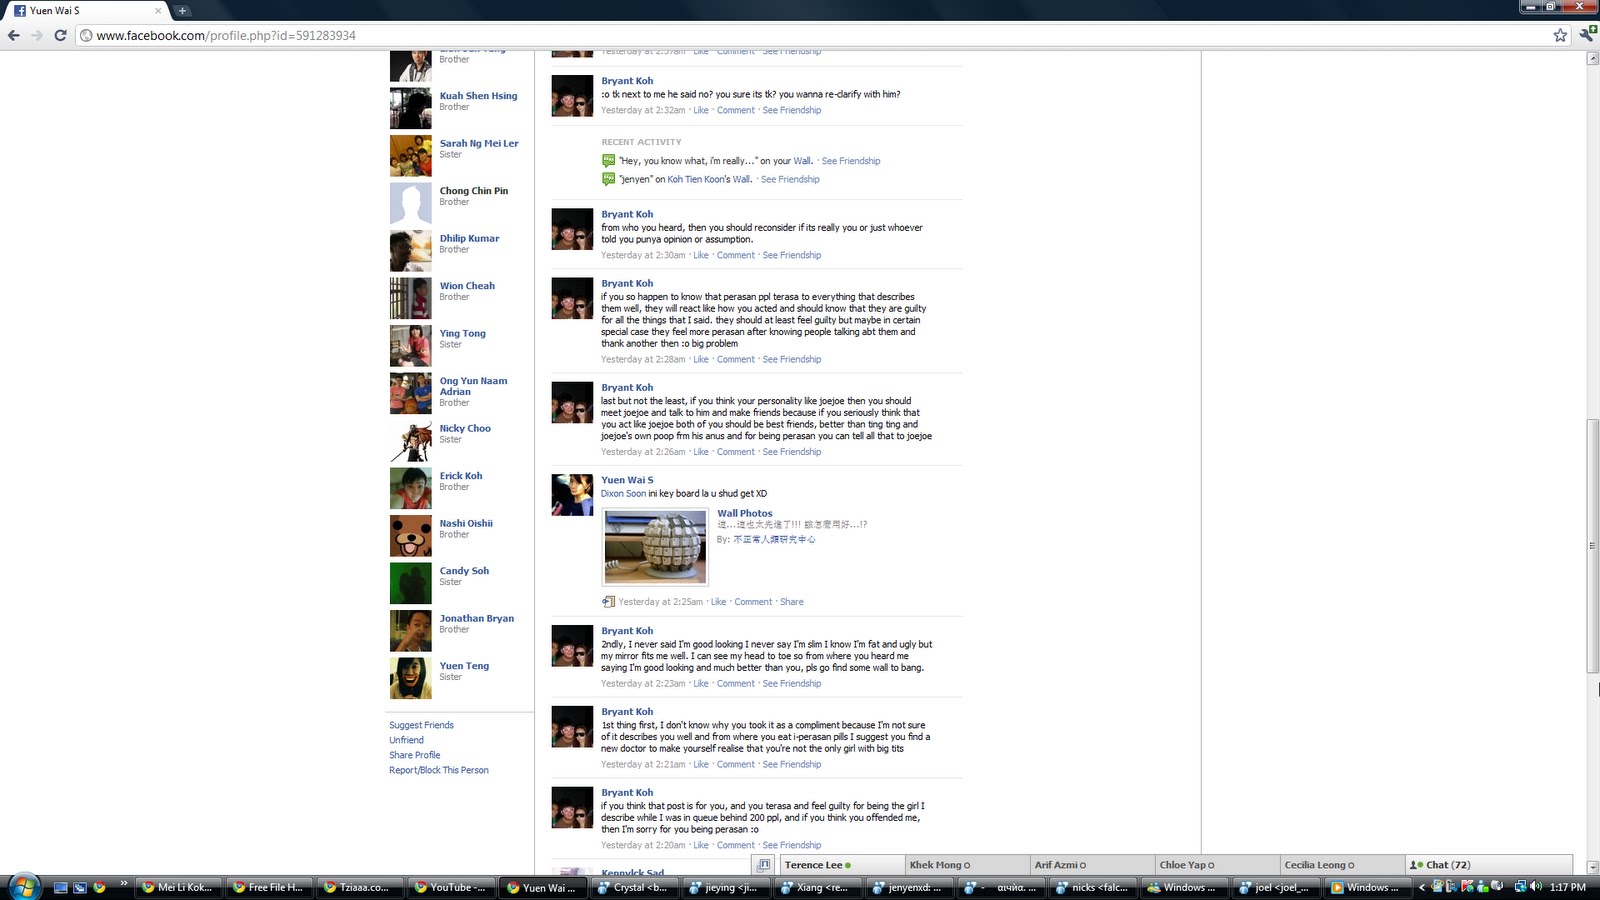
Task: Open See Friendship beside your Wall activity
Action: coord(851,161)
